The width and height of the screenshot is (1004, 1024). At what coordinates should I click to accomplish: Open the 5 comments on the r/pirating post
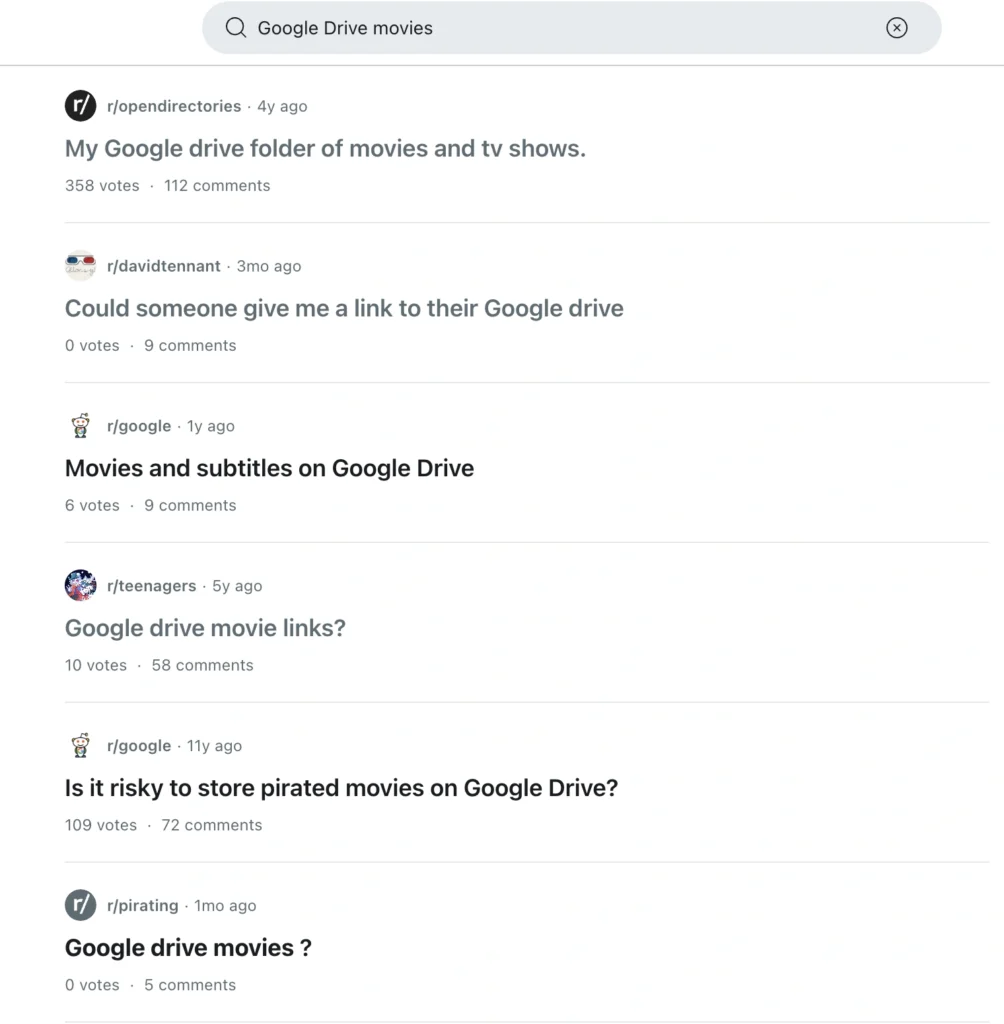coord(190,985)
